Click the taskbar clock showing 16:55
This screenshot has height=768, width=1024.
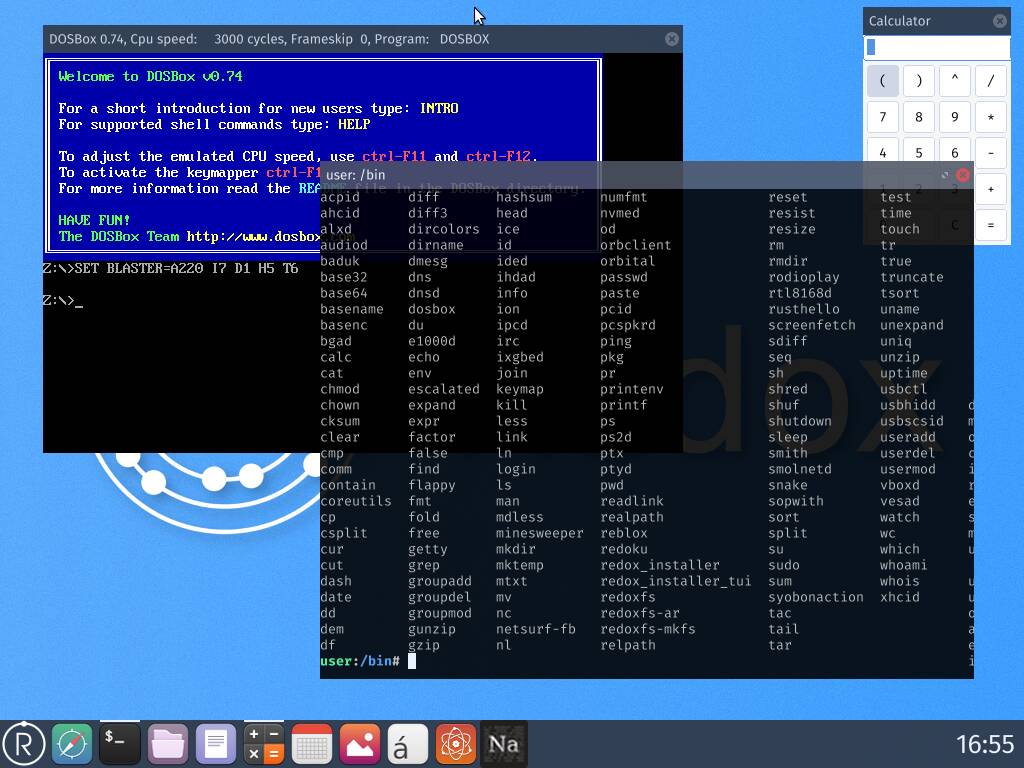click(x=984, y=744)
